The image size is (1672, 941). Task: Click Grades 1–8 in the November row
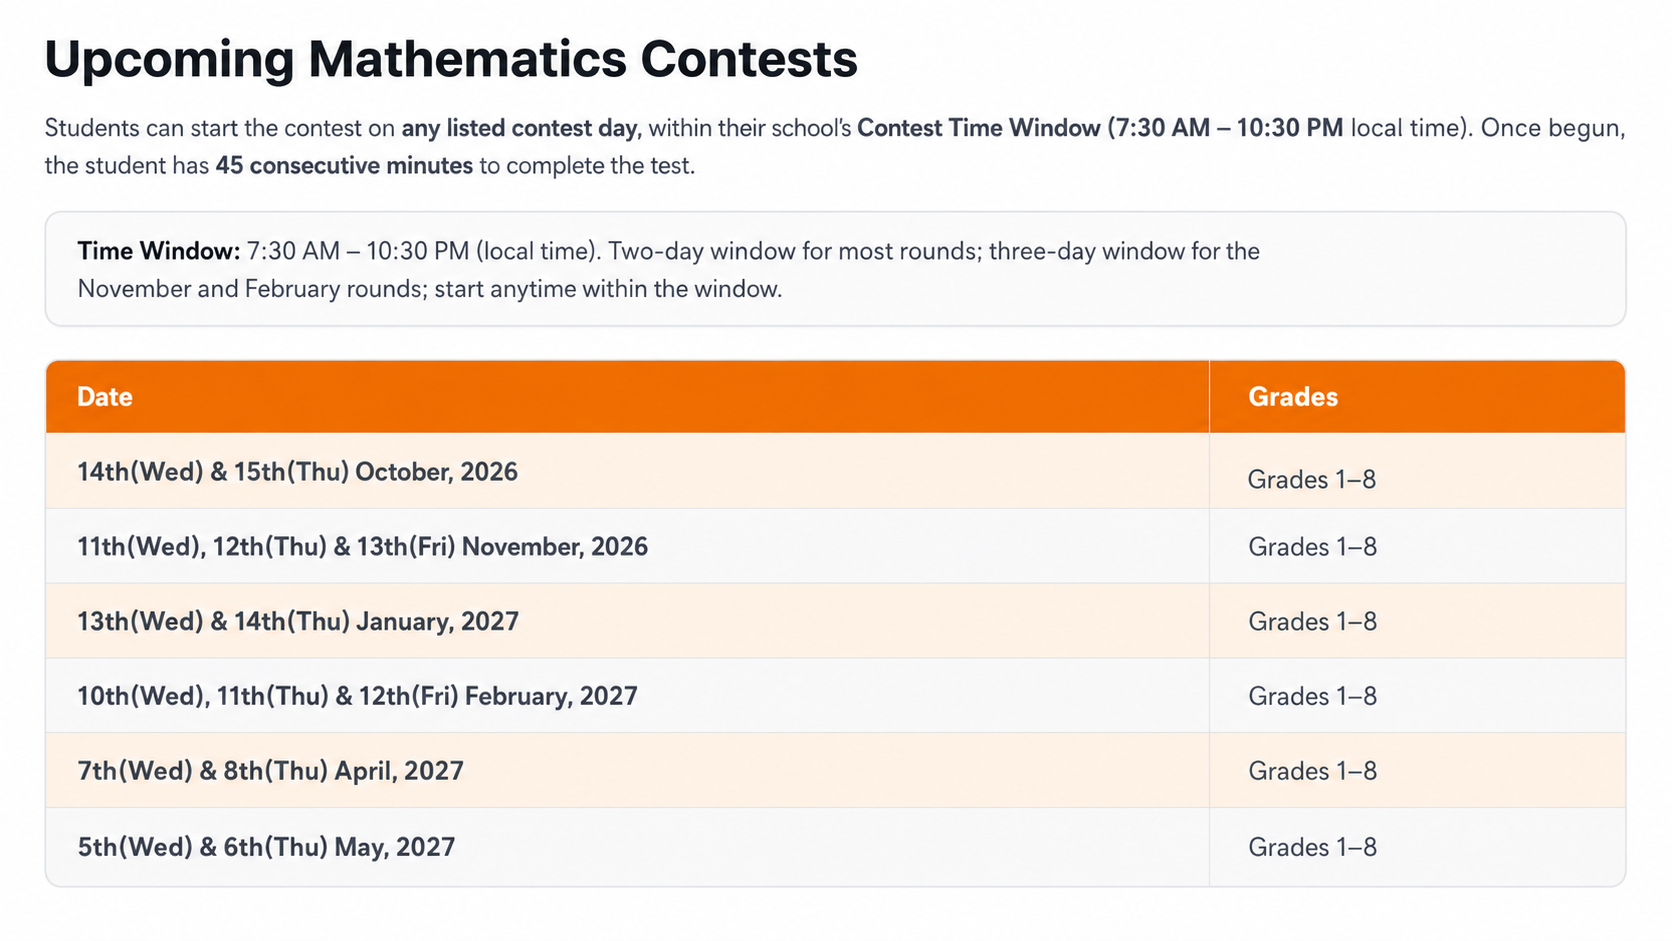coord(1312,547)
